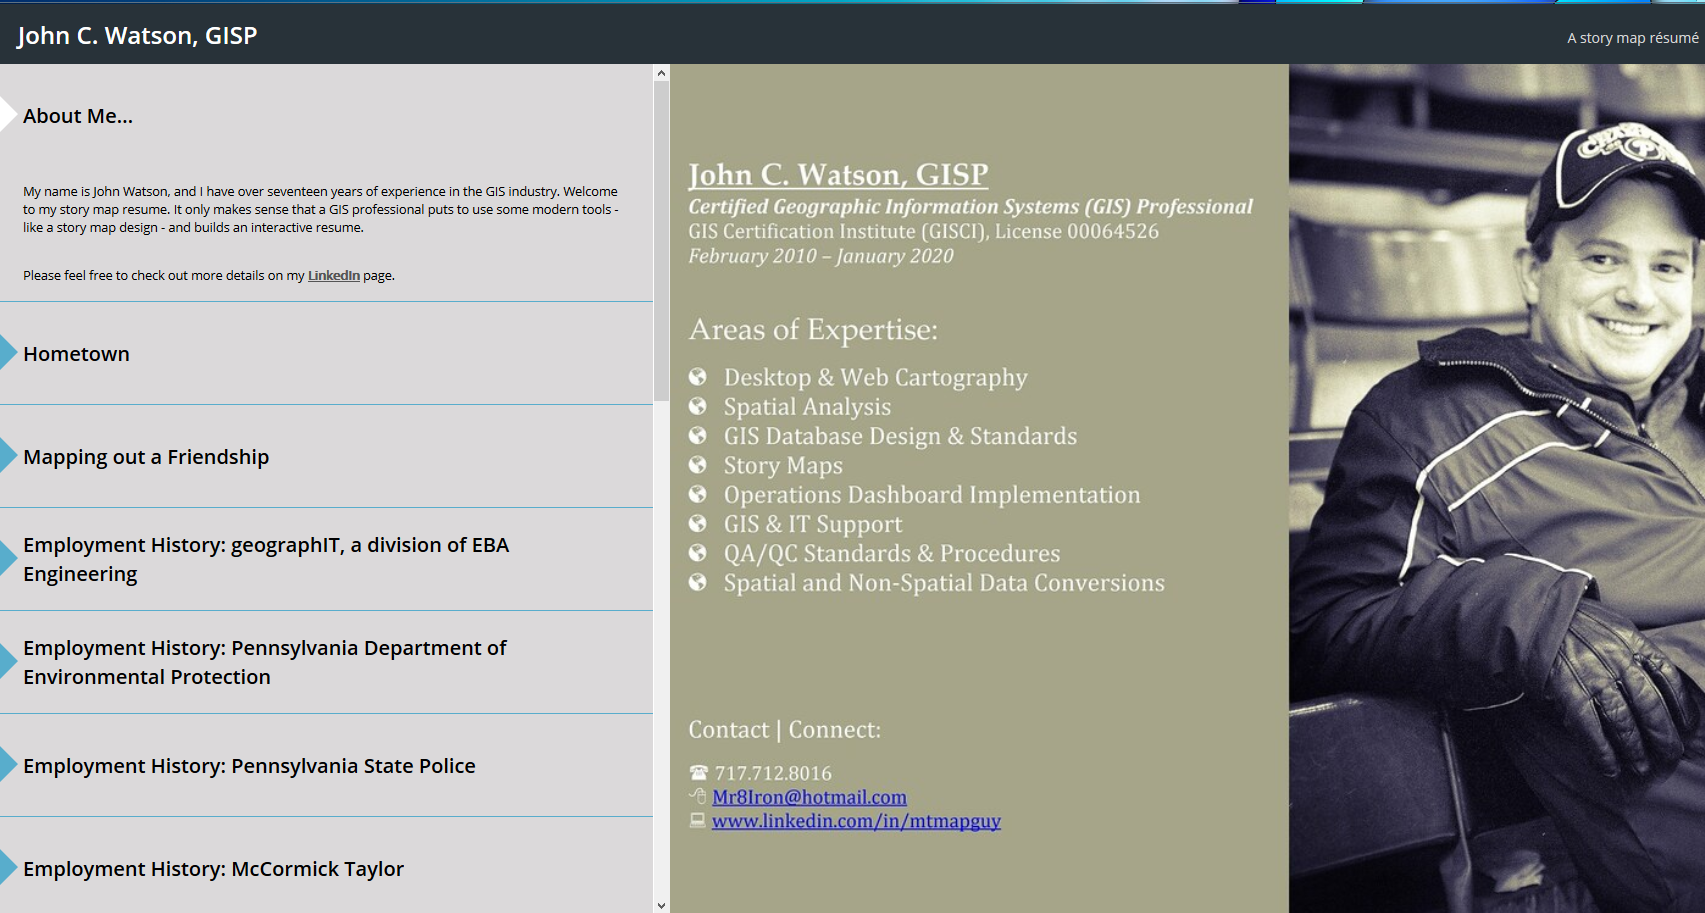Collapse the About Me section arrow
The height and width of the screenshot is (913, 1705).
point(6,114)
